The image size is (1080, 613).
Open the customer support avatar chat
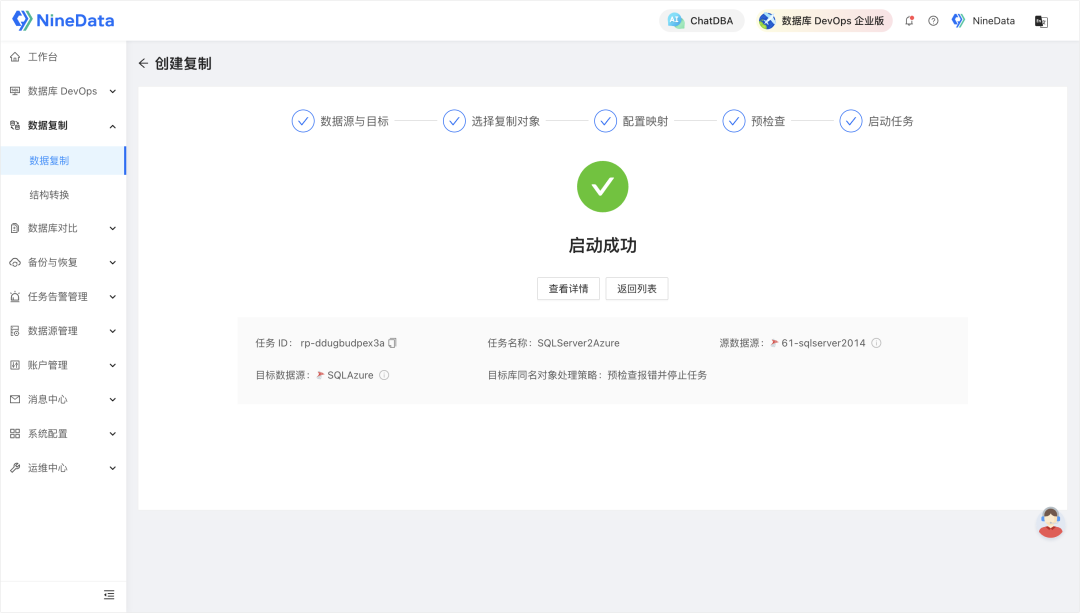click(x=1050, y=522)
